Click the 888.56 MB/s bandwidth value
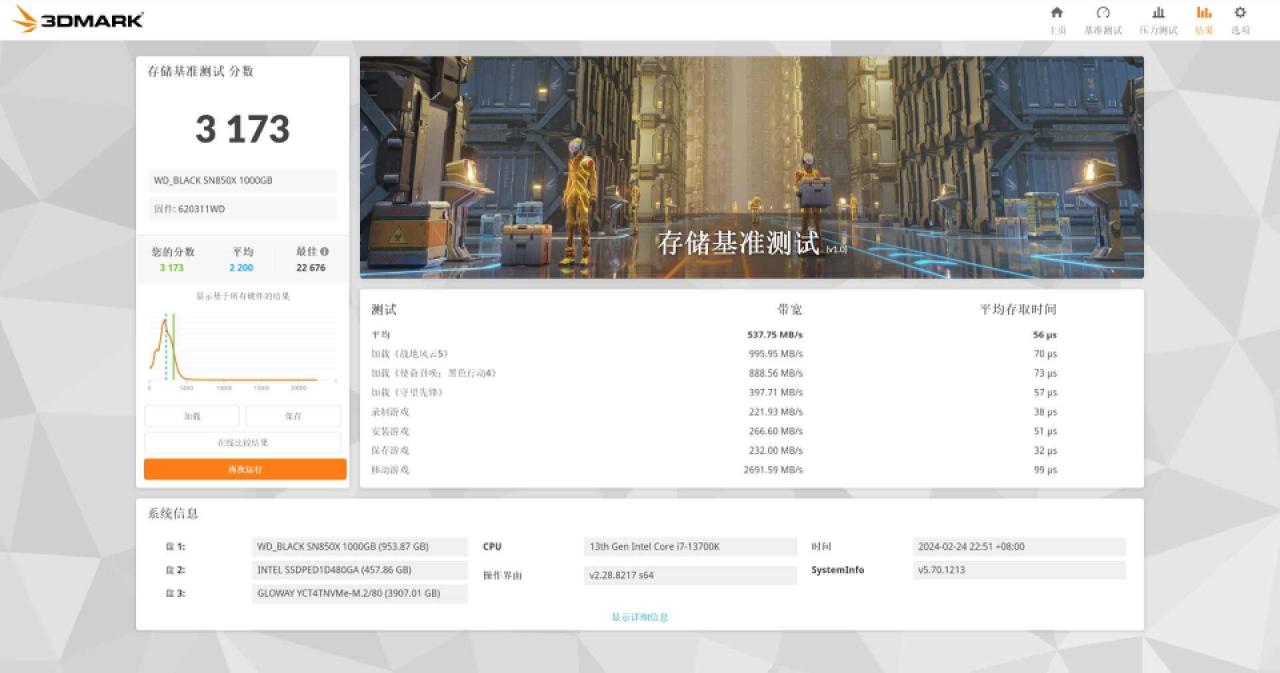1280x673 pixels. (x=775, y=373)
